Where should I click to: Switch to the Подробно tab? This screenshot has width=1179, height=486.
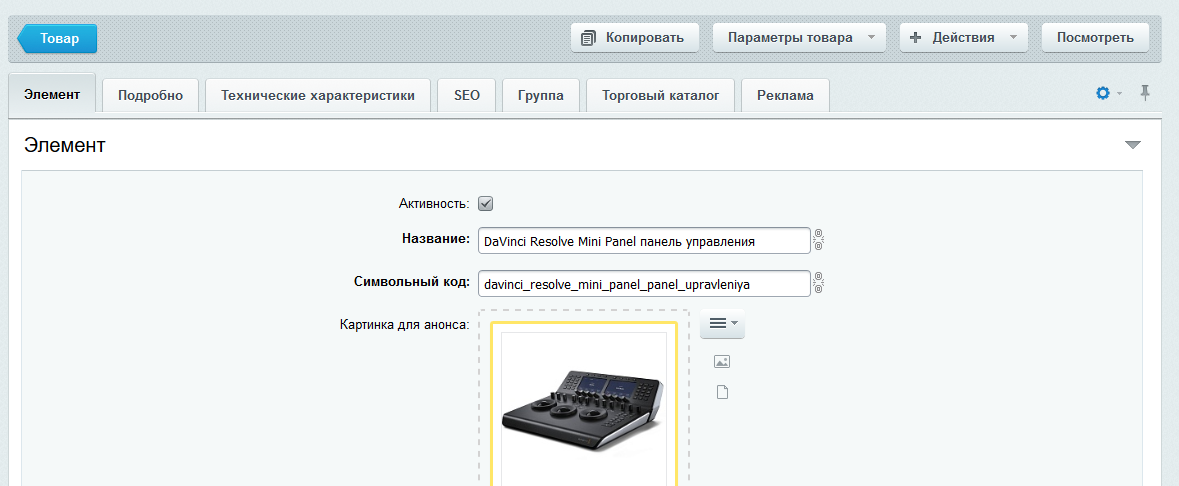click(x=150, y=96)
